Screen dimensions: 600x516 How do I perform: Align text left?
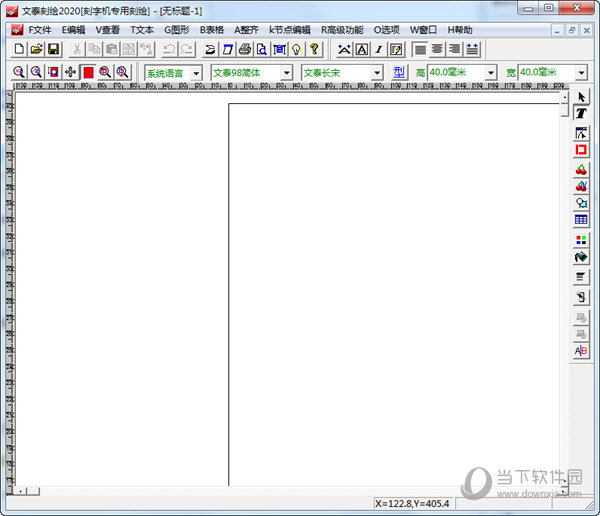click(420, 49)
